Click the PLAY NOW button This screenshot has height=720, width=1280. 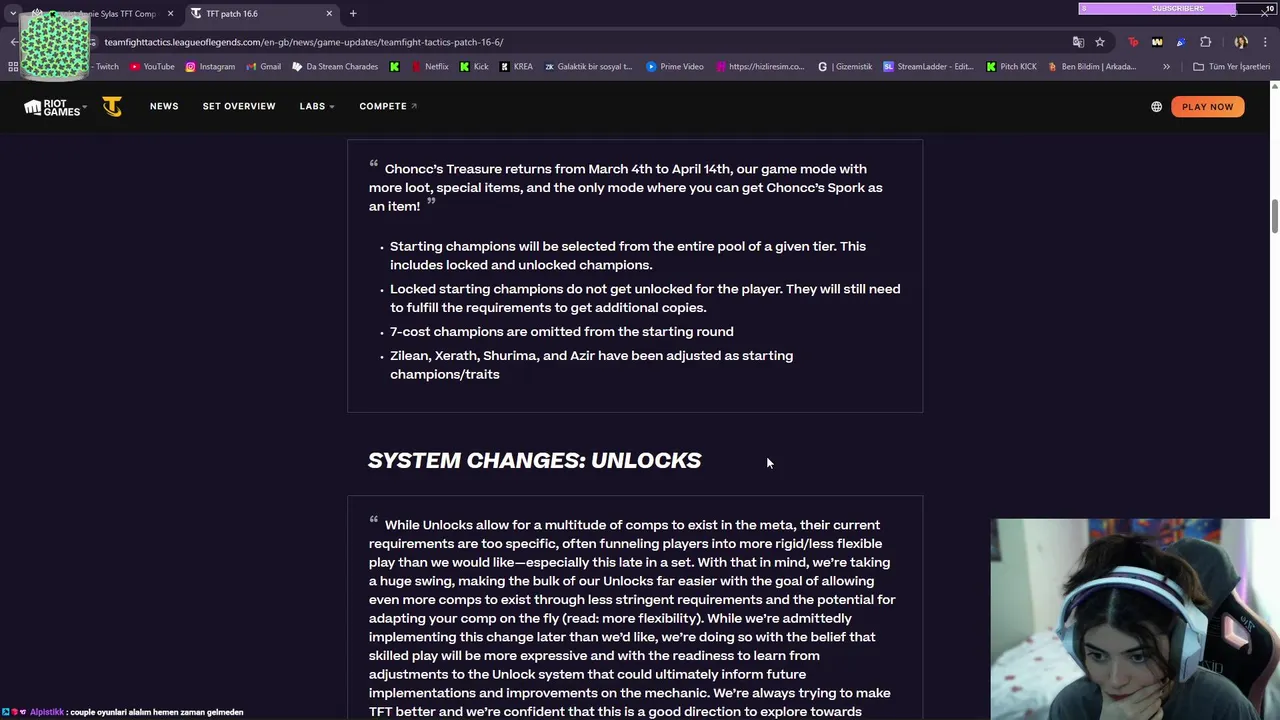point(1207,107)
